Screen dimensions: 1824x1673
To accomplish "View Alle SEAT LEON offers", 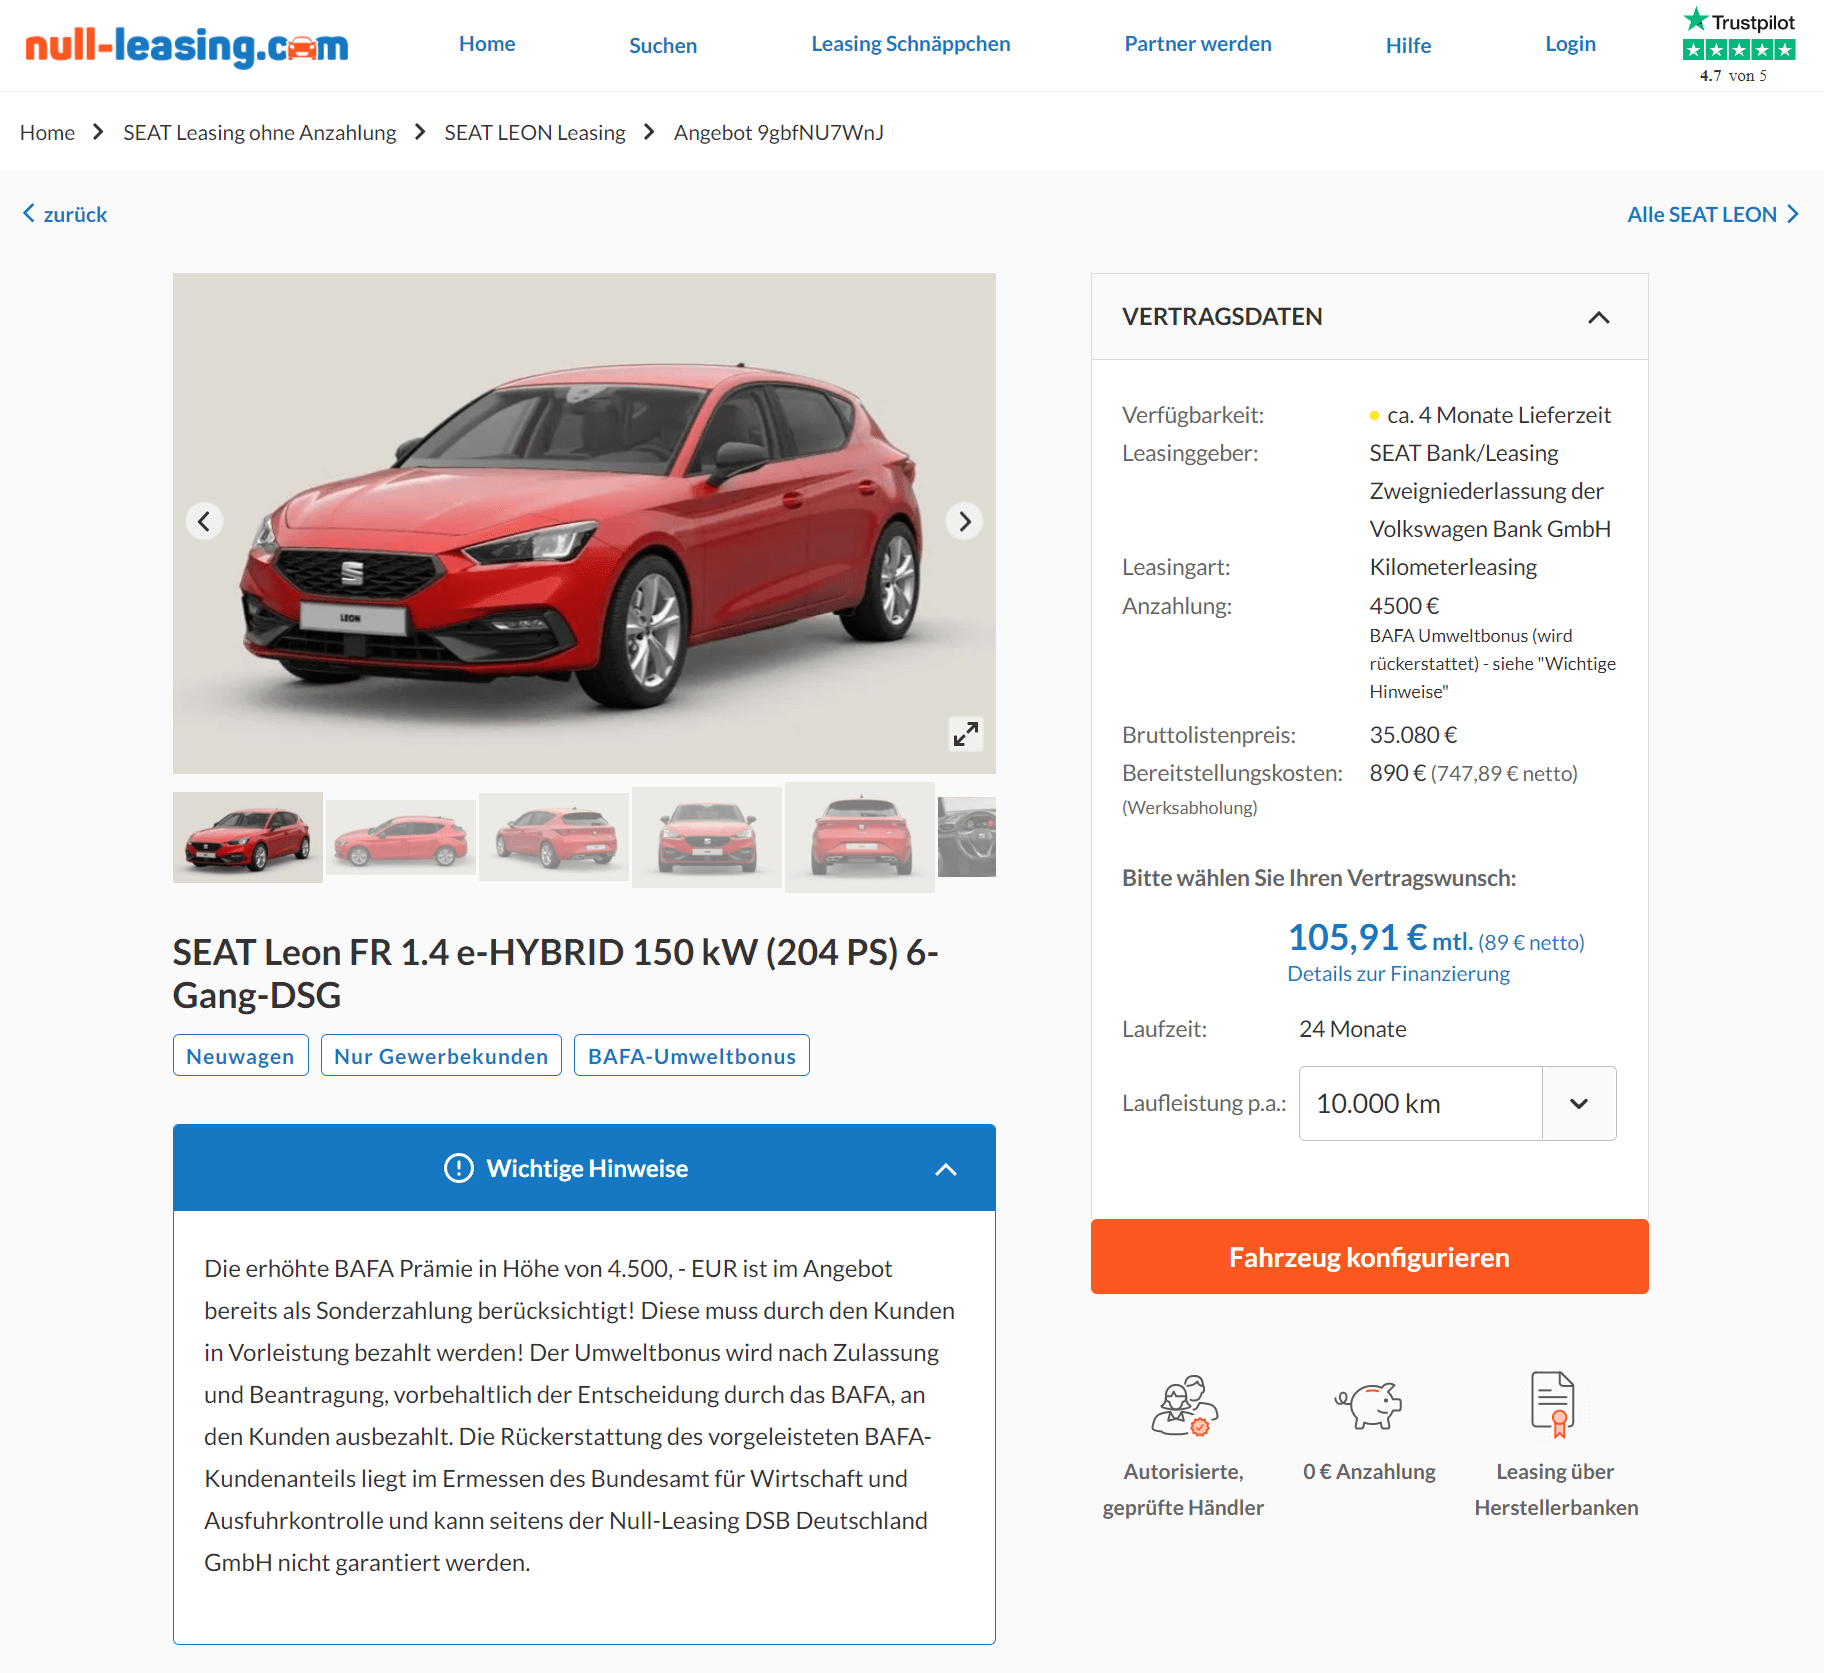I will click(1713, 214).
